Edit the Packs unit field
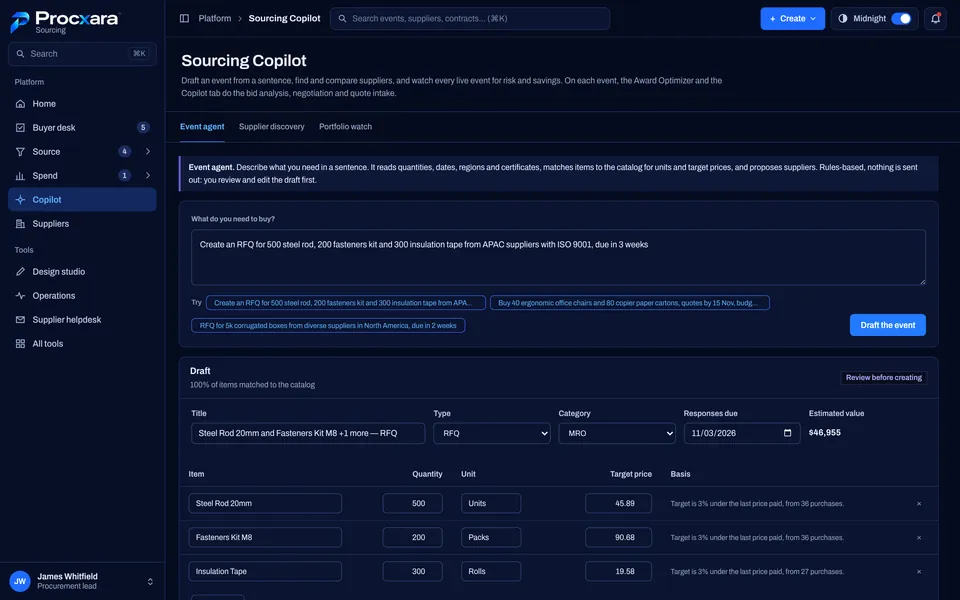 [491, 538]
